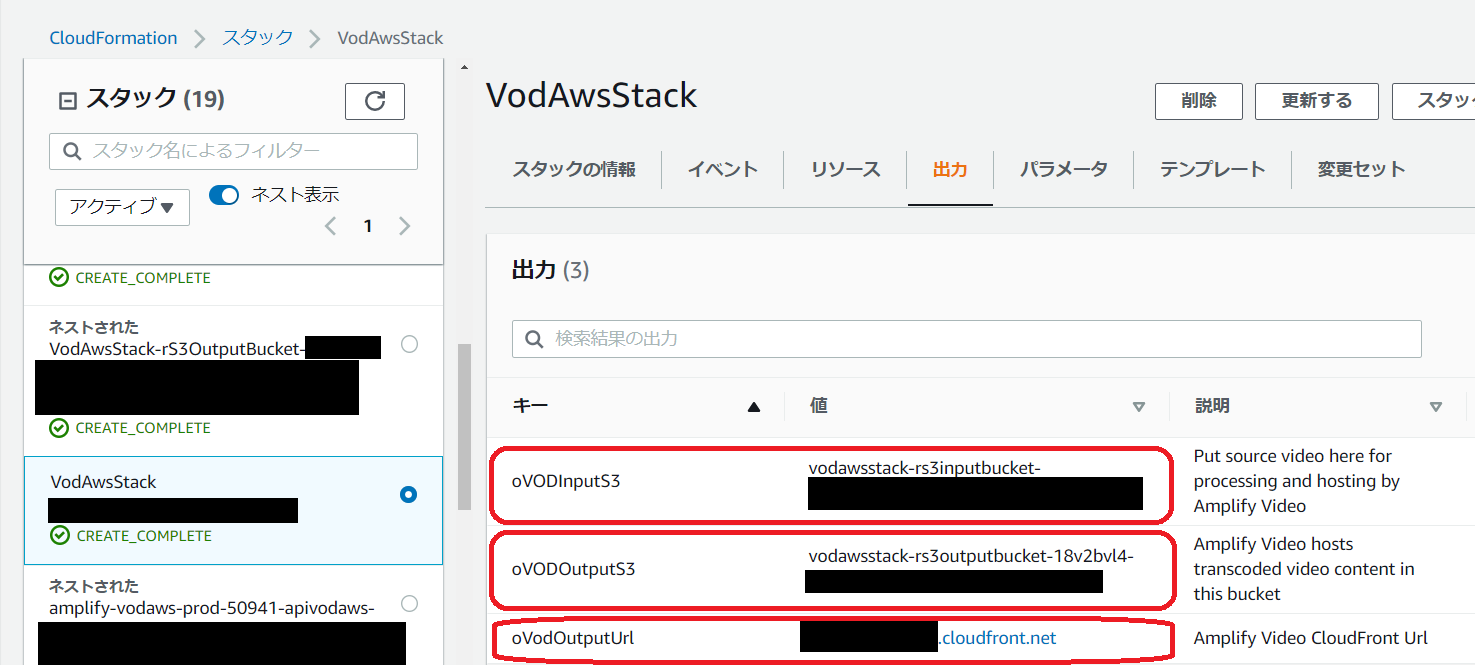This screenshot has height=665, width=1475.
Task: Click check icon on rS3OutputBucket CREATE_COMPLETE
Action: pyautogui.click(x=59, y=427)
